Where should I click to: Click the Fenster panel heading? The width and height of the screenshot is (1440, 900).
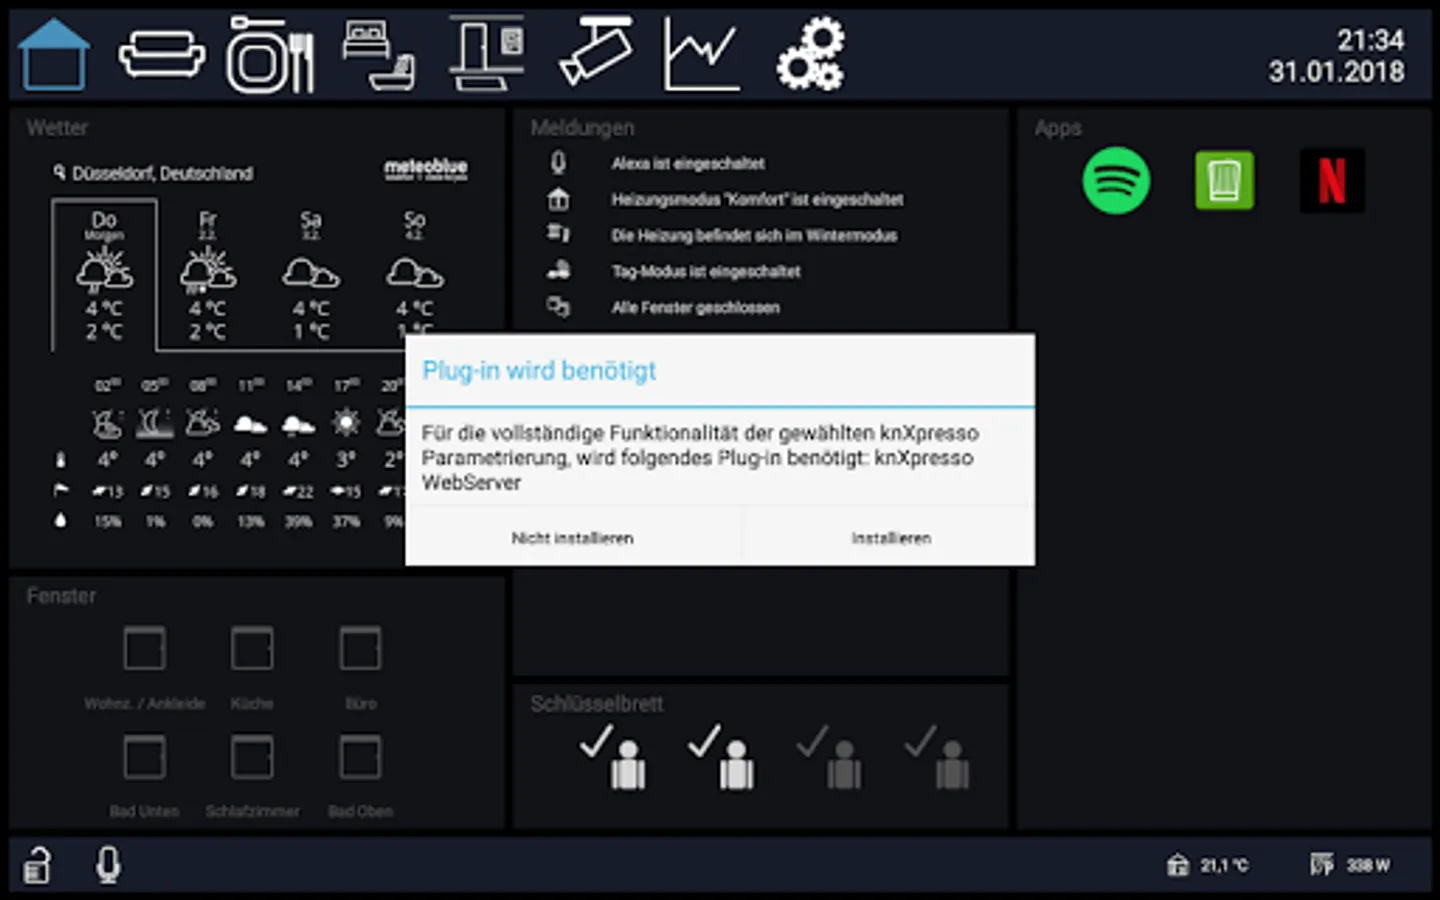61,596
